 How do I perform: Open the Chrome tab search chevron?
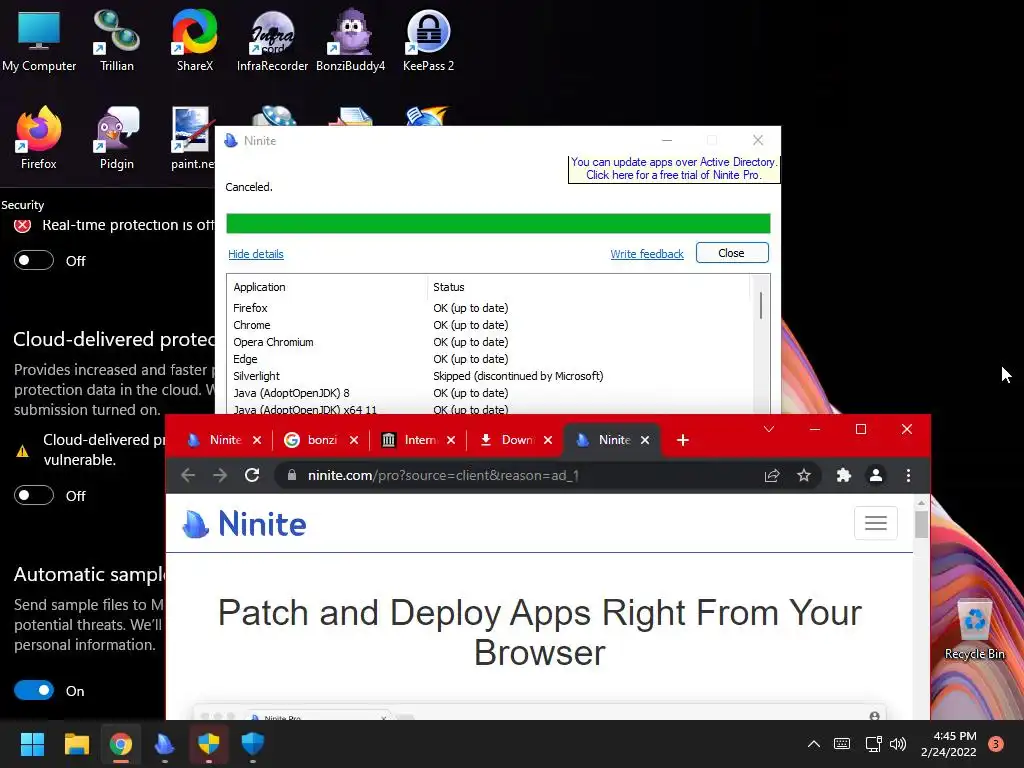[769, 429]
